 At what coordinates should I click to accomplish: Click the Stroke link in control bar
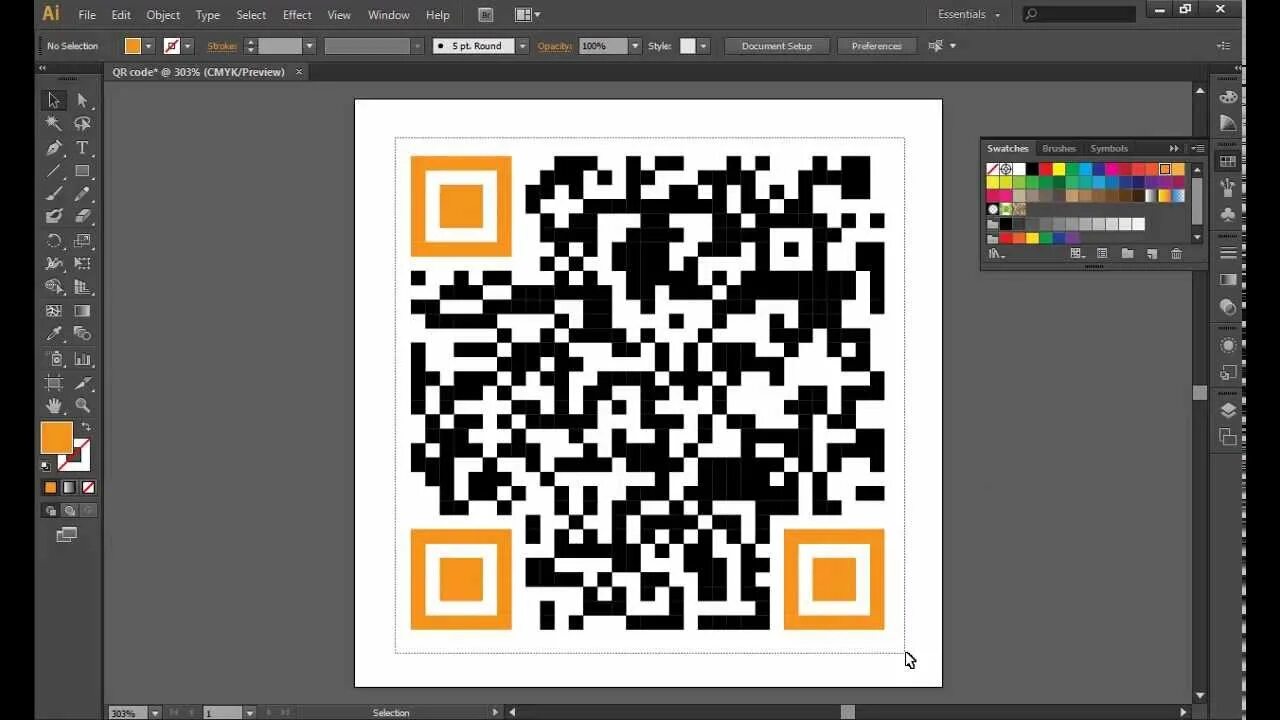(222, 46)
